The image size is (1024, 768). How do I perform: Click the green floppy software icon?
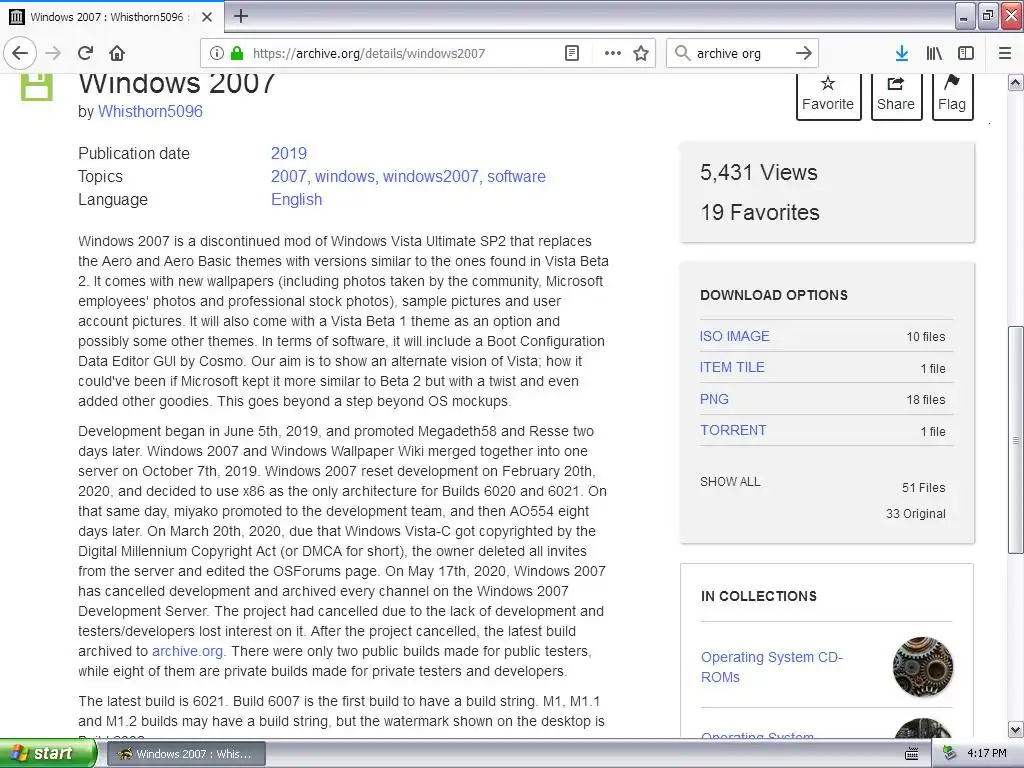click(37, 87)
